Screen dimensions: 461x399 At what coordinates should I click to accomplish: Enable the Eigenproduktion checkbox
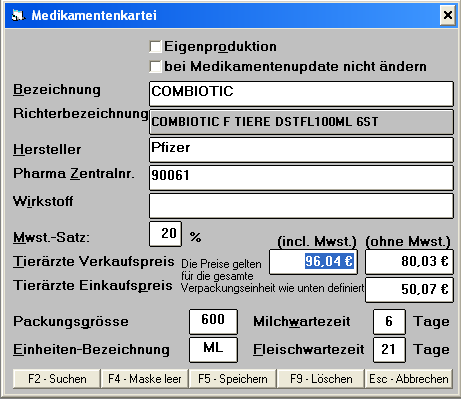155,47
